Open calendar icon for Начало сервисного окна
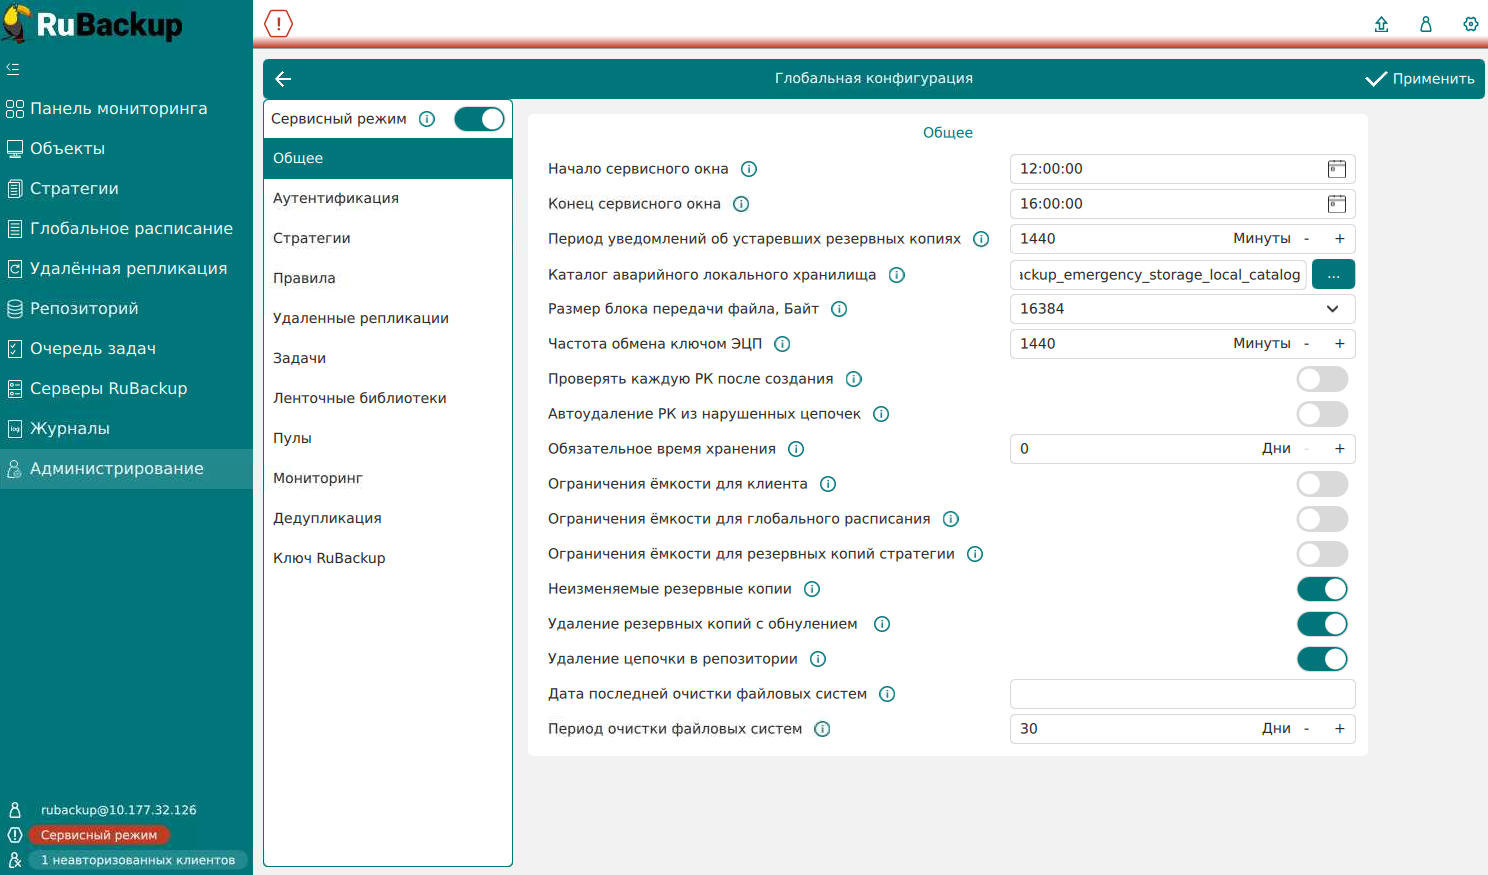The image size is (1488, 875). click(1337, 169)
